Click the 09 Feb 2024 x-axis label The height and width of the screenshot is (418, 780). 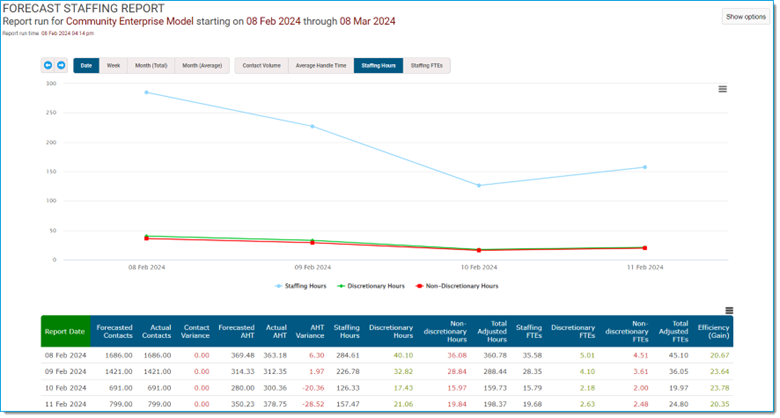click(x=312, y=267)
